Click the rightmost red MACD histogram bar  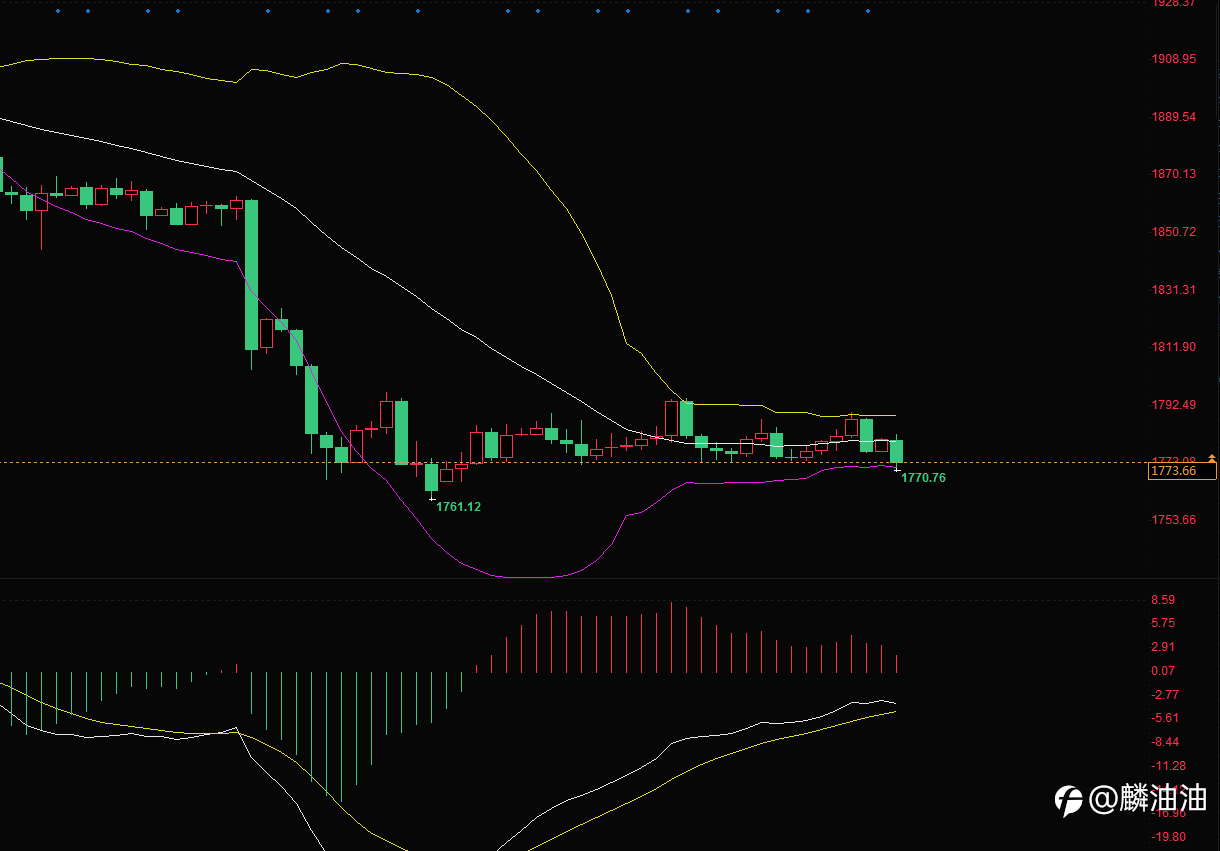pos(897,664)
